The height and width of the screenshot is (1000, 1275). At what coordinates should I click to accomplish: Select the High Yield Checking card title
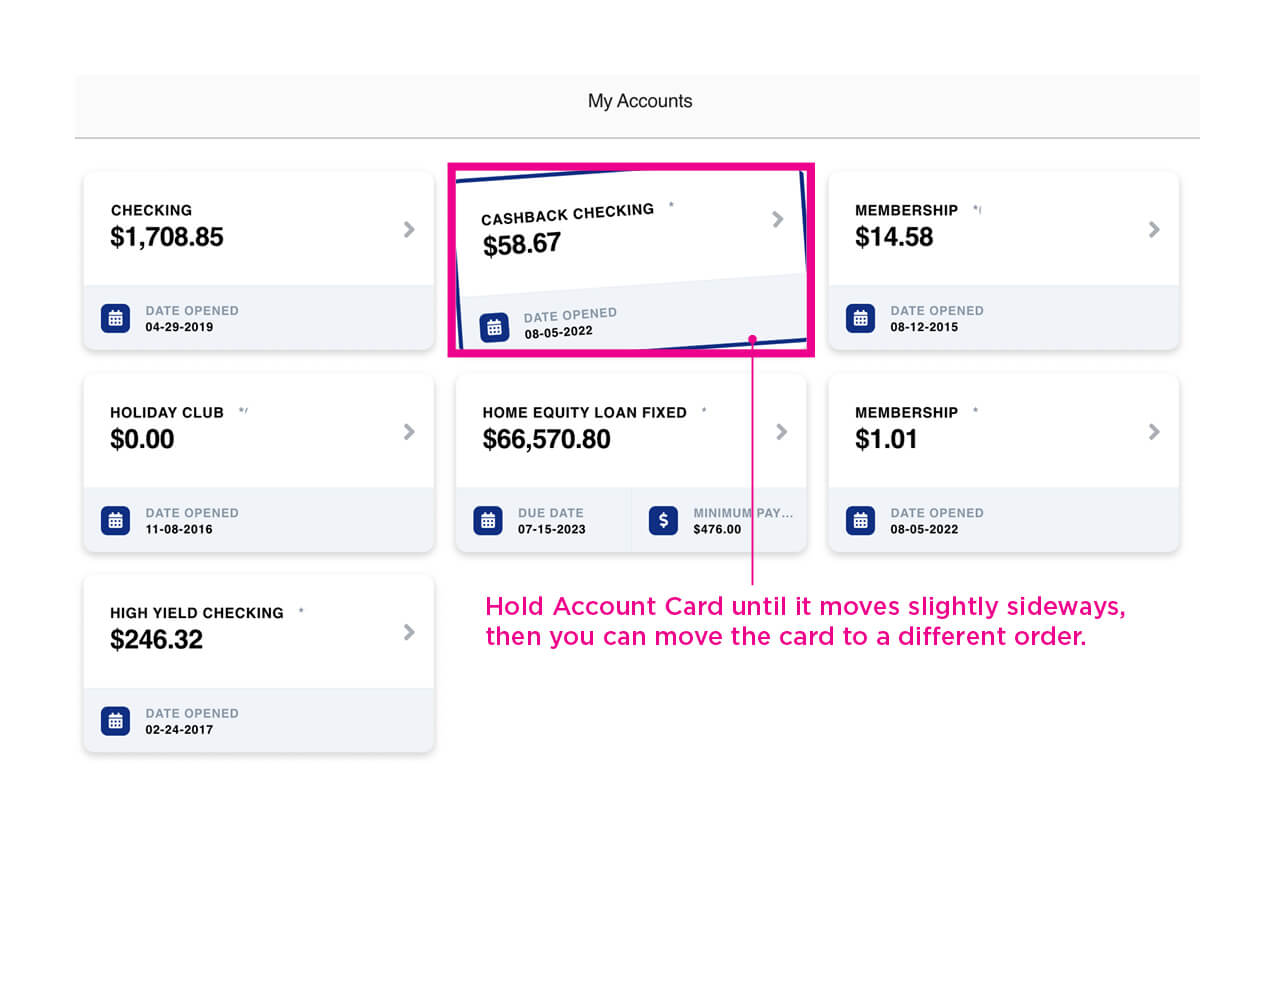[x=197, y=613]
